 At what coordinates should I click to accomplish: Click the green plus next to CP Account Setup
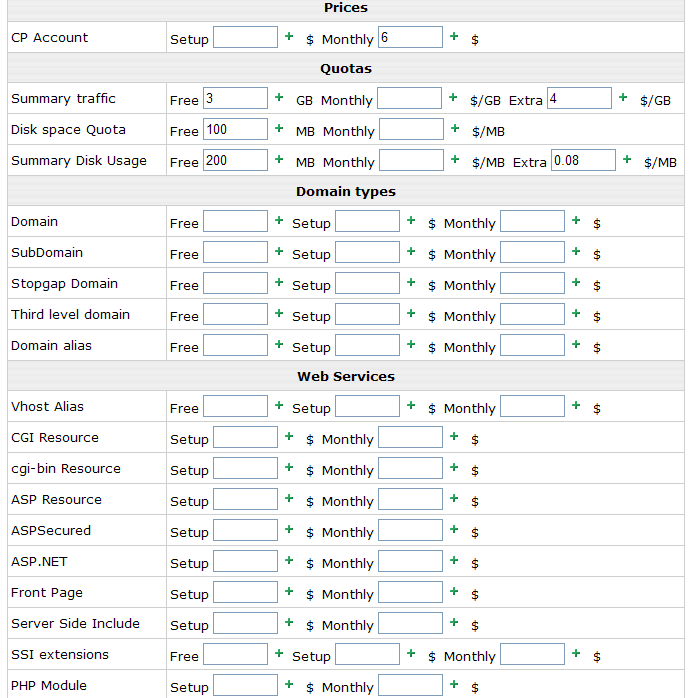pyautogui.click(x=289, y=36)
